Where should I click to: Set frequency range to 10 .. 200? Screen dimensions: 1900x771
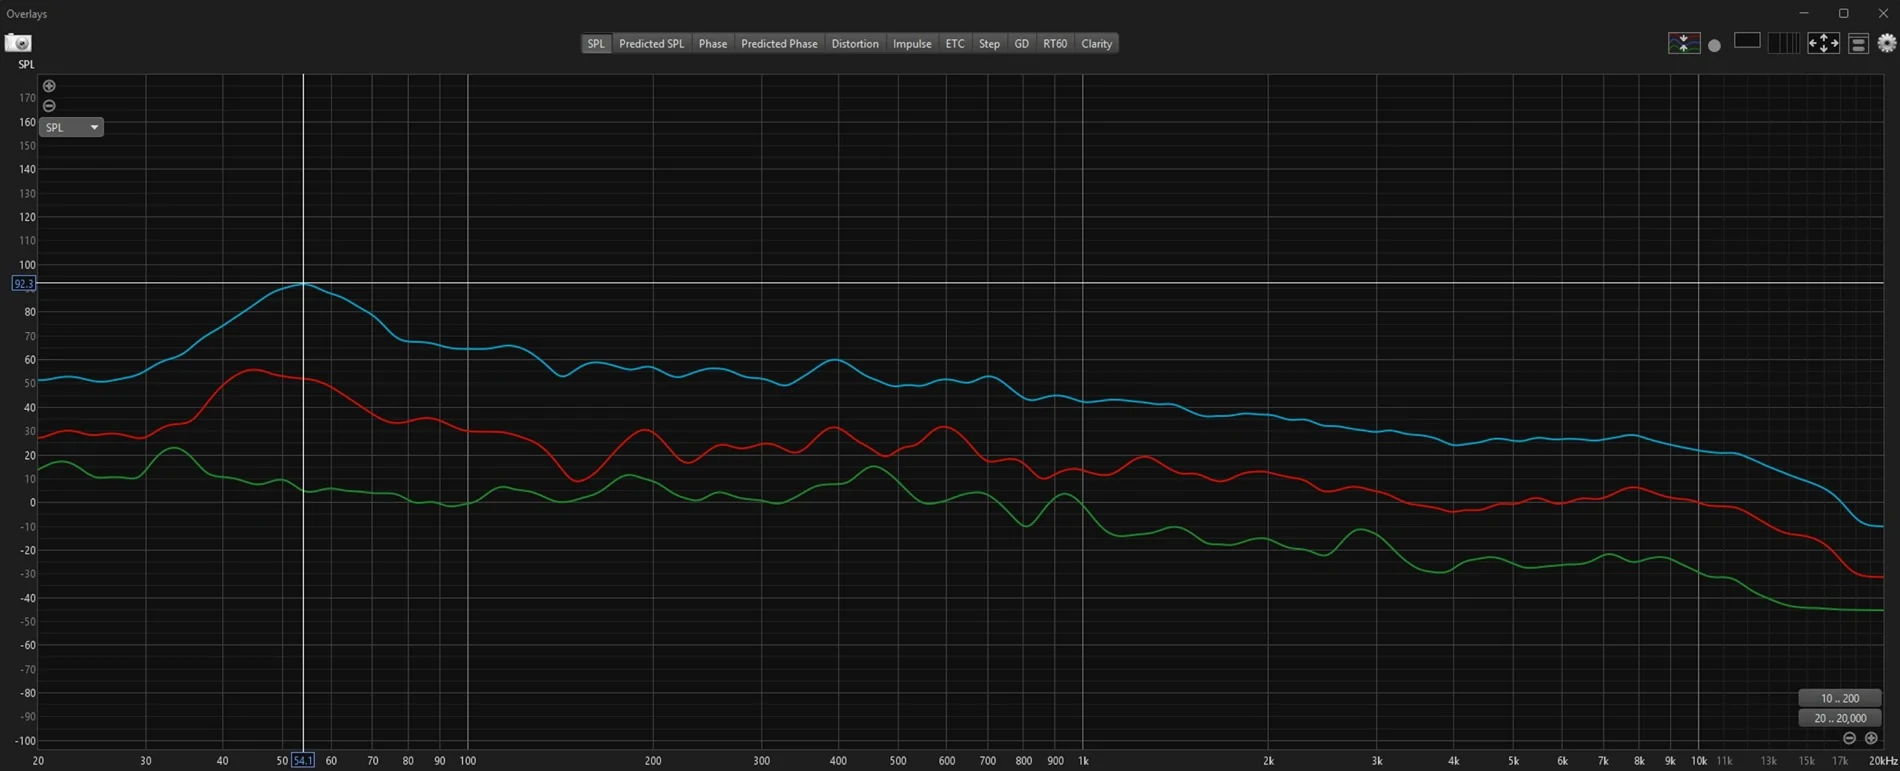coord(1839,698)
